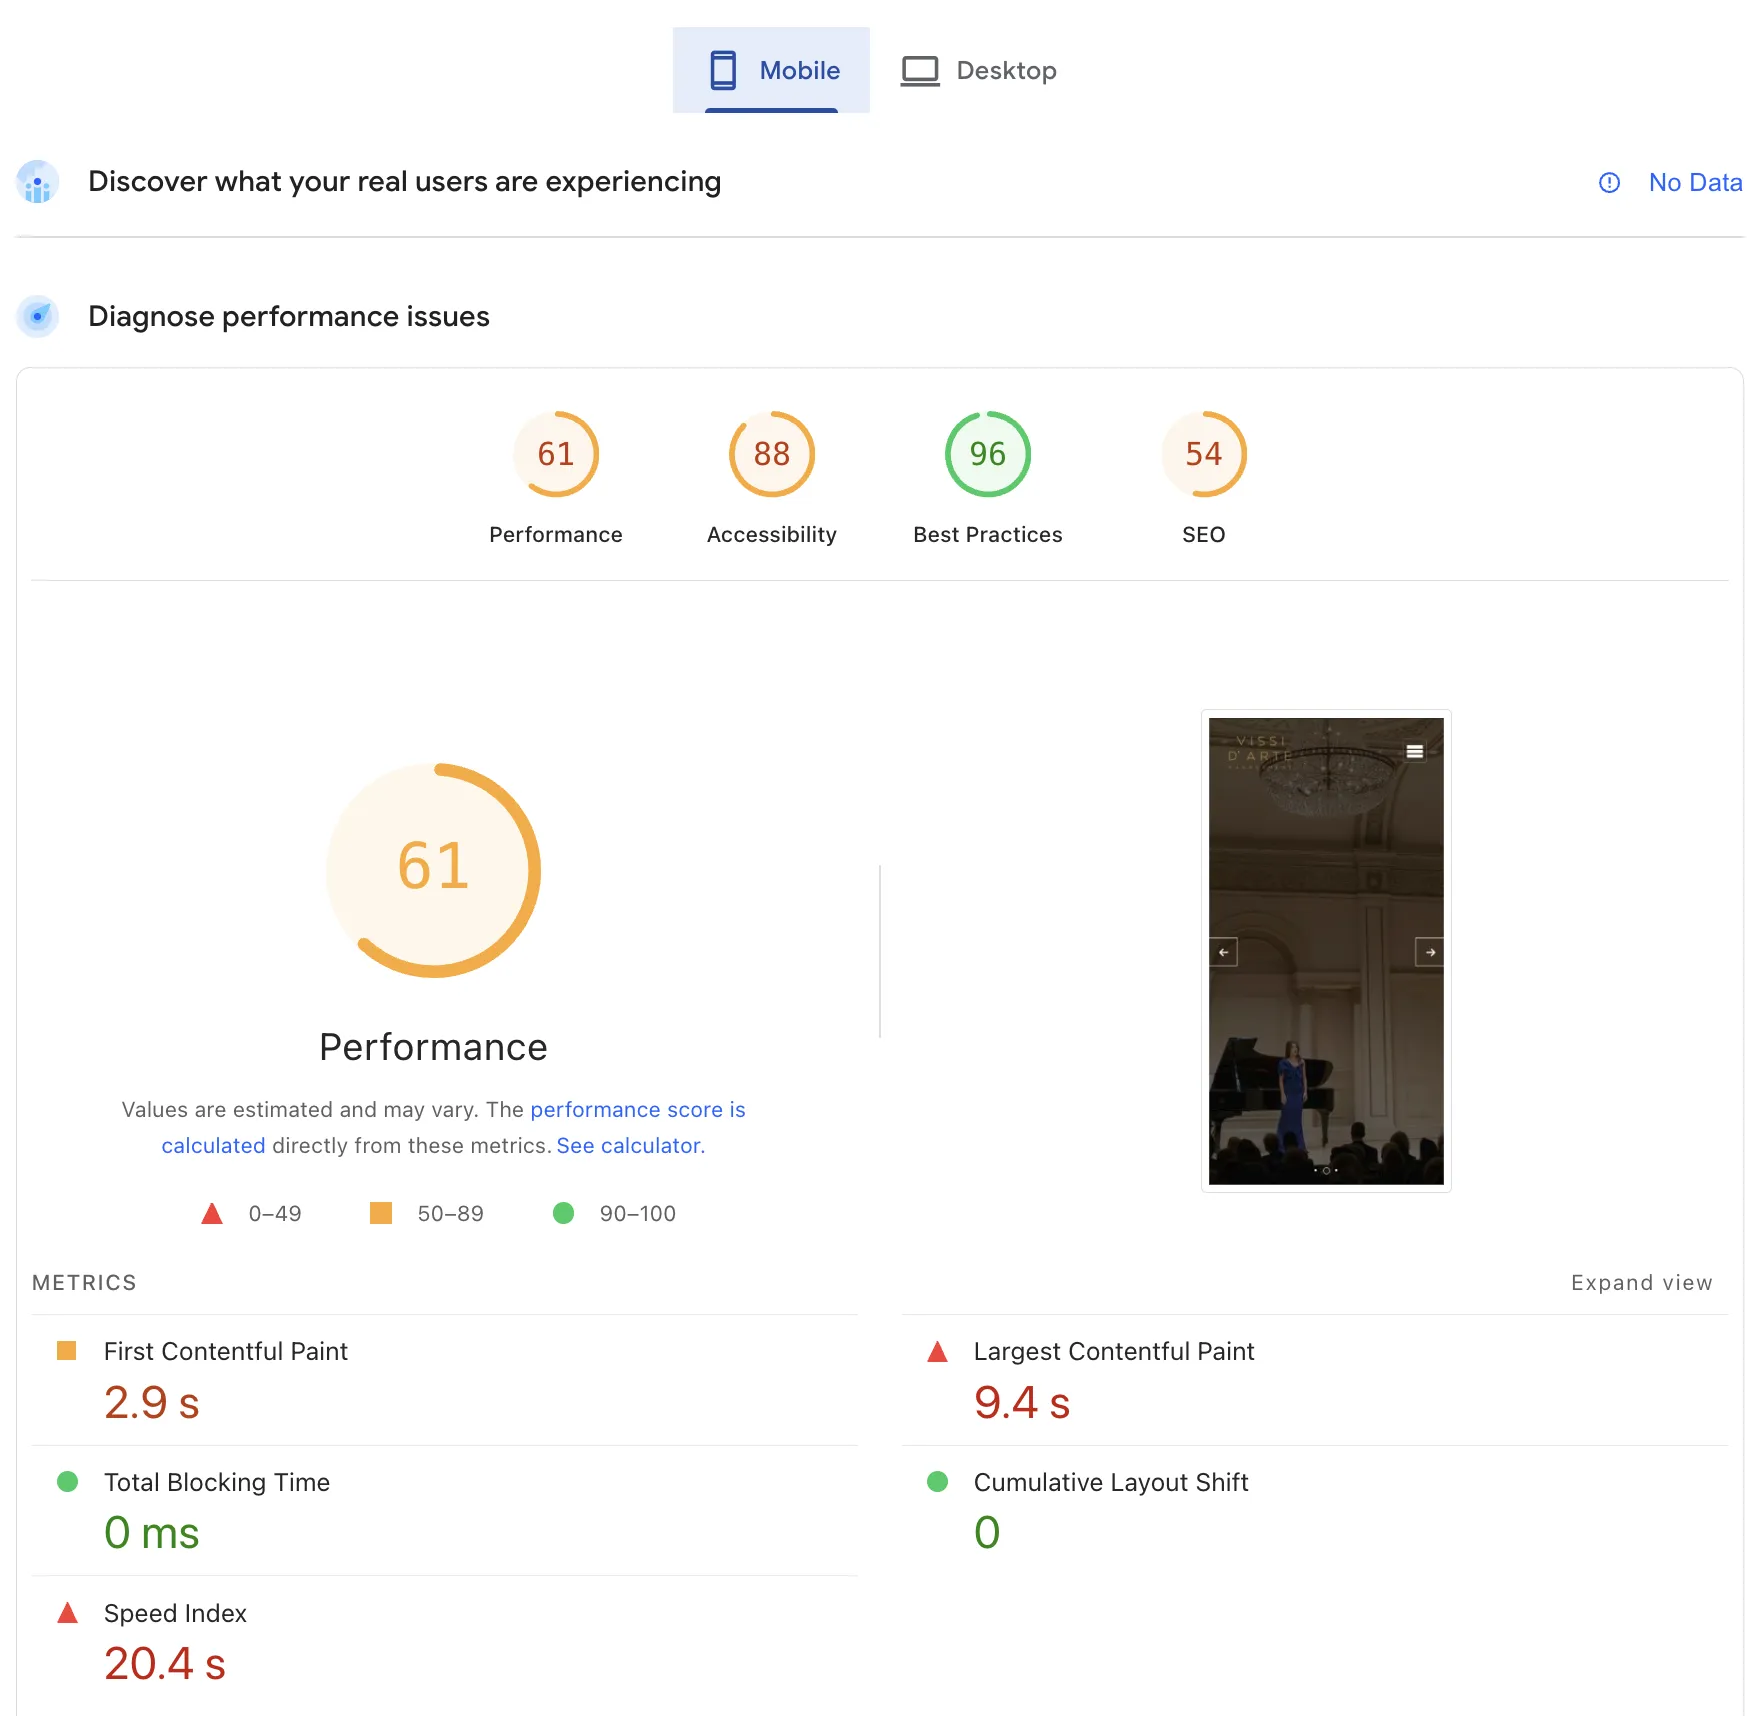Click the info icon beside No Data
Image resolution: width=1756 pixels, height=1716 pixels.
tap(1609, 182)
